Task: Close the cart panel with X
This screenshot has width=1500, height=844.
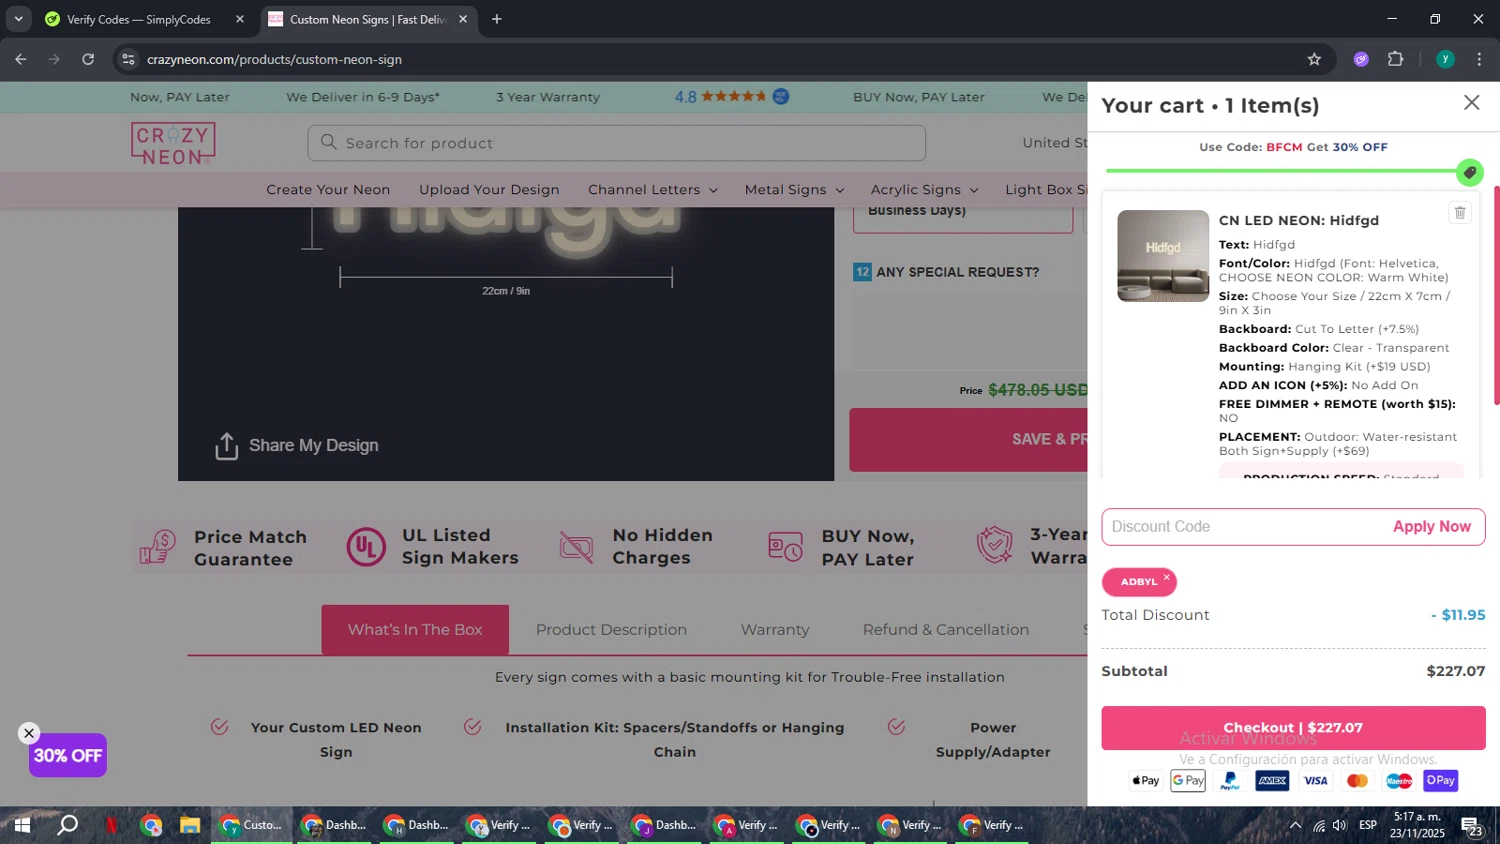Action: tap(1471, 103)
